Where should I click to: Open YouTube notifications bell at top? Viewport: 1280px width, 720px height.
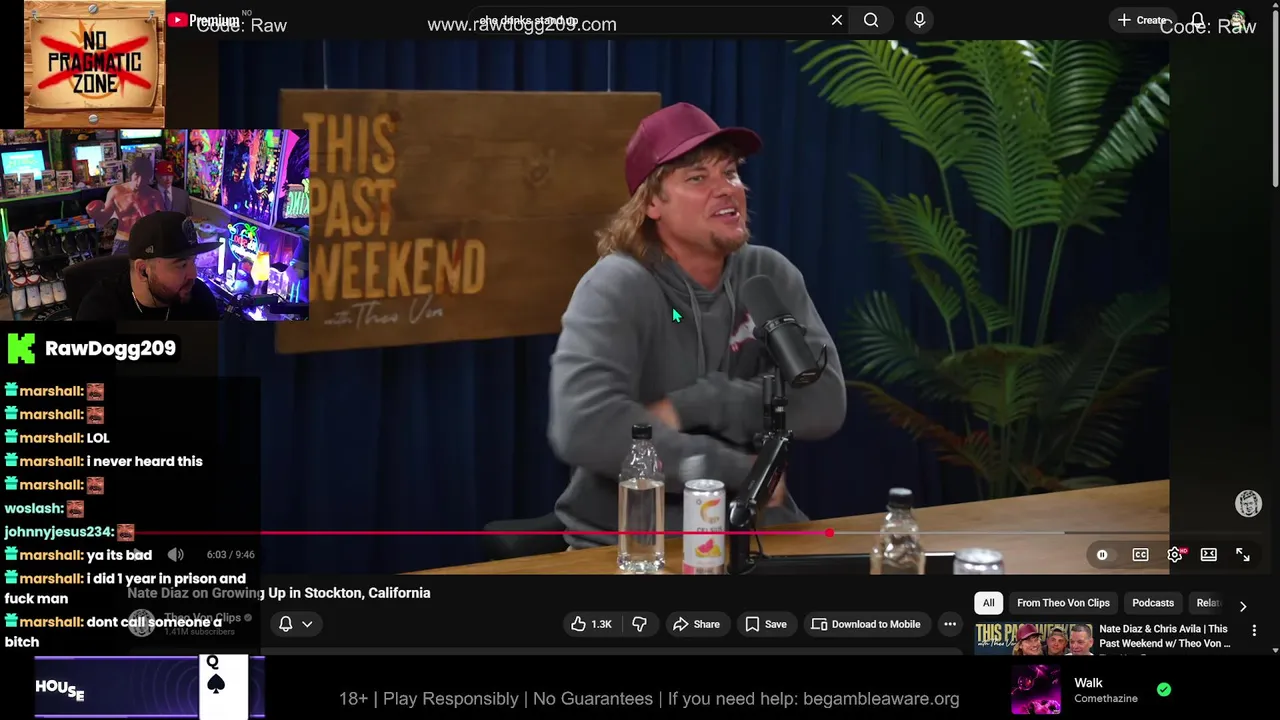(1197, 20)
